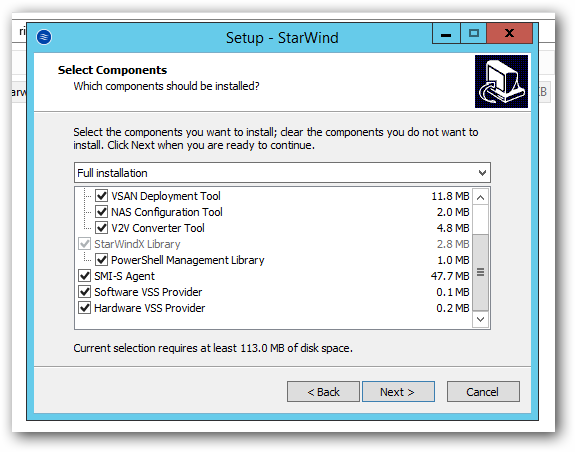The width and height of the screenshot is (575, 452).
Task: Click the '11.8 MB' size value
Action: coord(450,196)
